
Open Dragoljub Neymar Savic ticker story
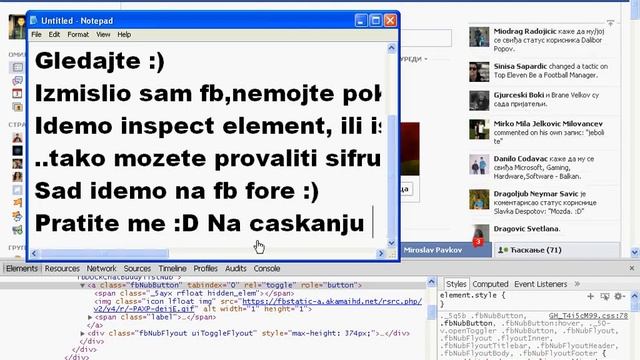coord(543,202)
